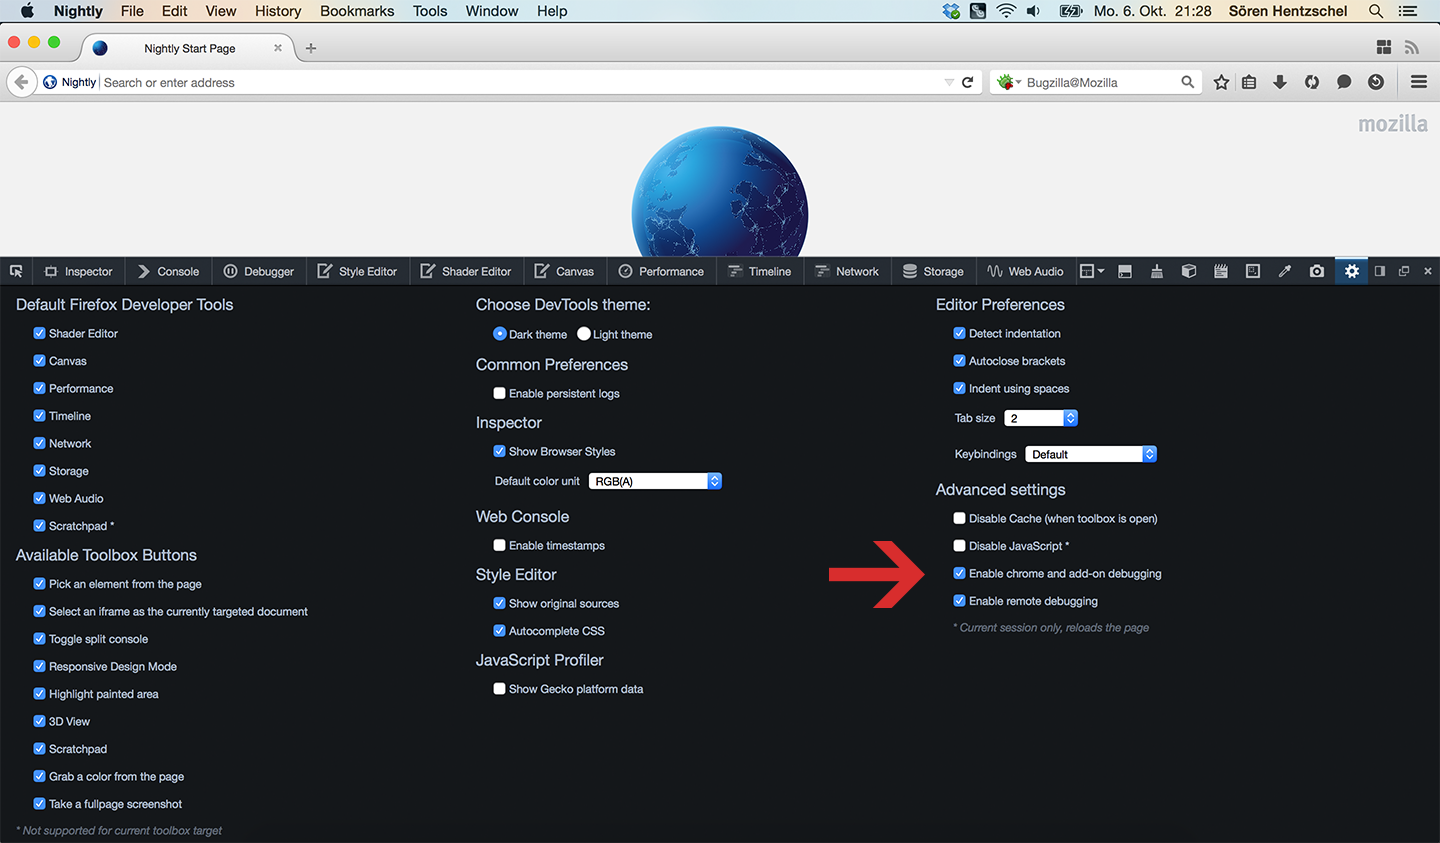Open the Keybindings dropdown
Image resolution: width=1440 pixels, height=843 pixels.
[x=1091, y=454]
